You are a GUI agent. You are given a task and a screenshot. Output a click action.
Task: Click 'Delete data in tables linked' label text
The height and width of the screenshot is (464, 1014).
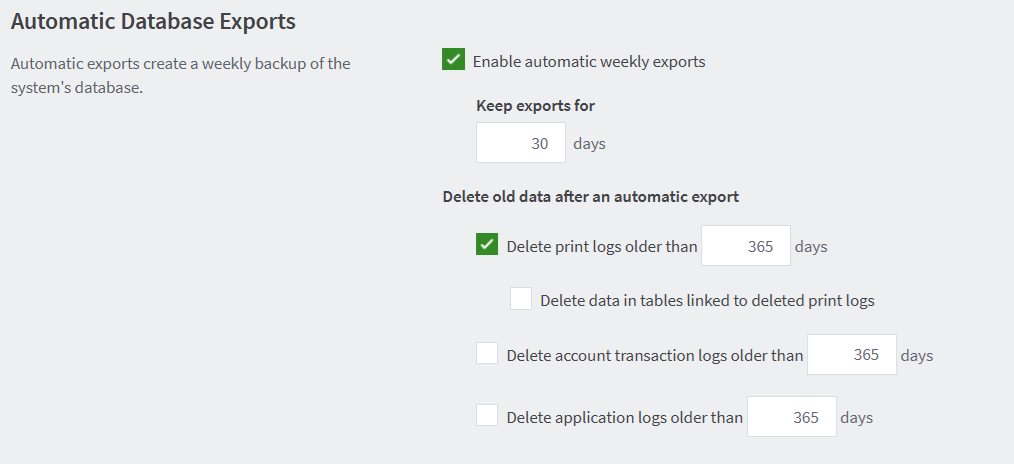click(x=707, y=300)
